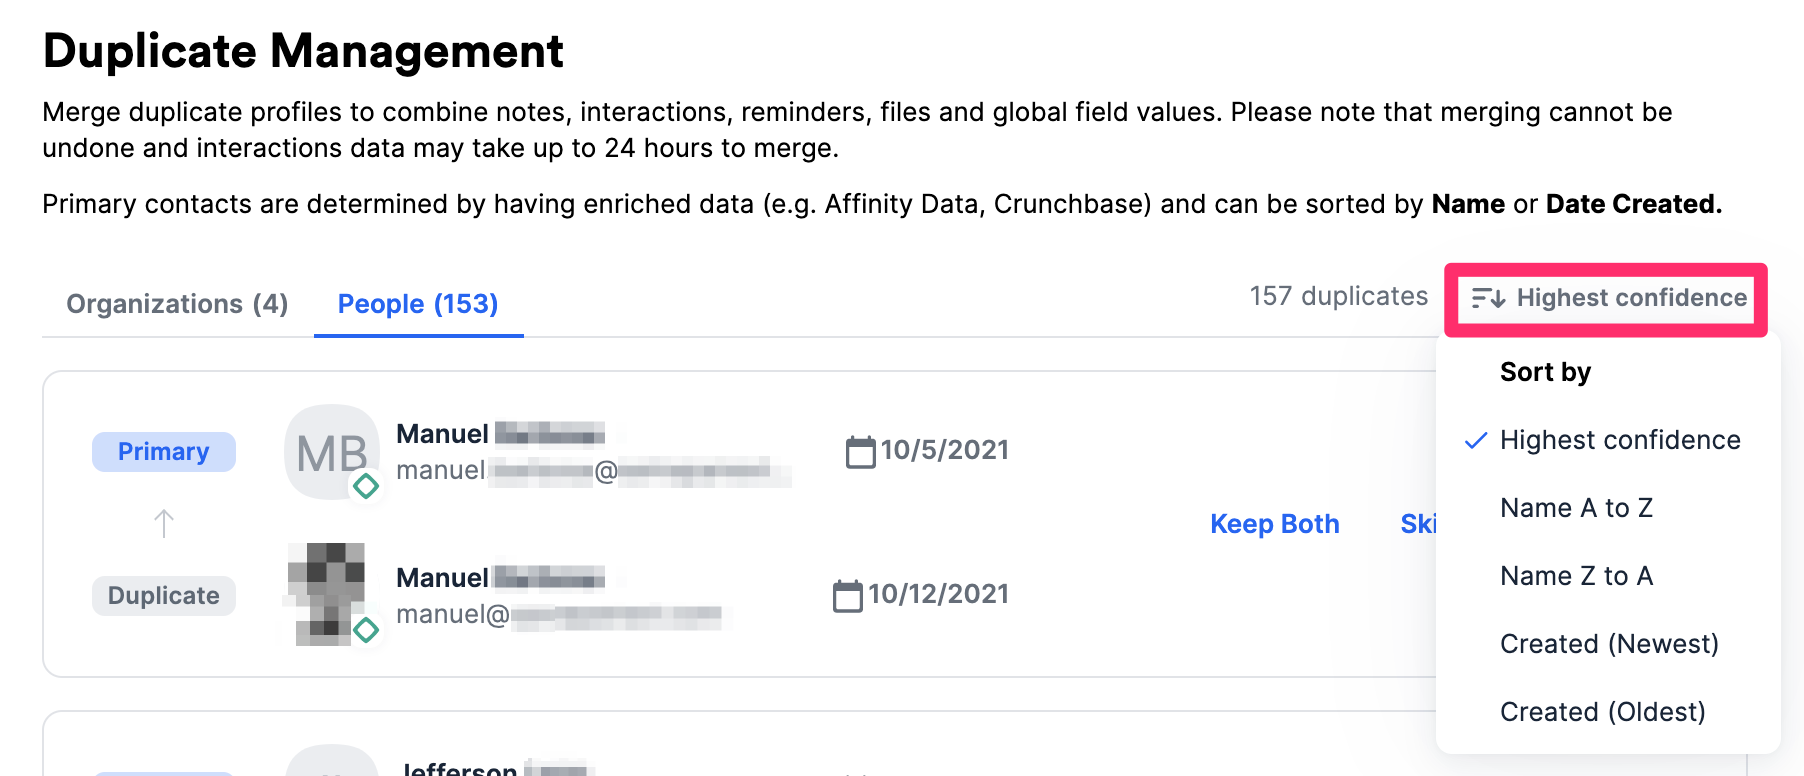This screenshot has height=776, width=1804.
Task: Click the up arrow between Primary and Duplicate
Action: [x=164, y=523]
